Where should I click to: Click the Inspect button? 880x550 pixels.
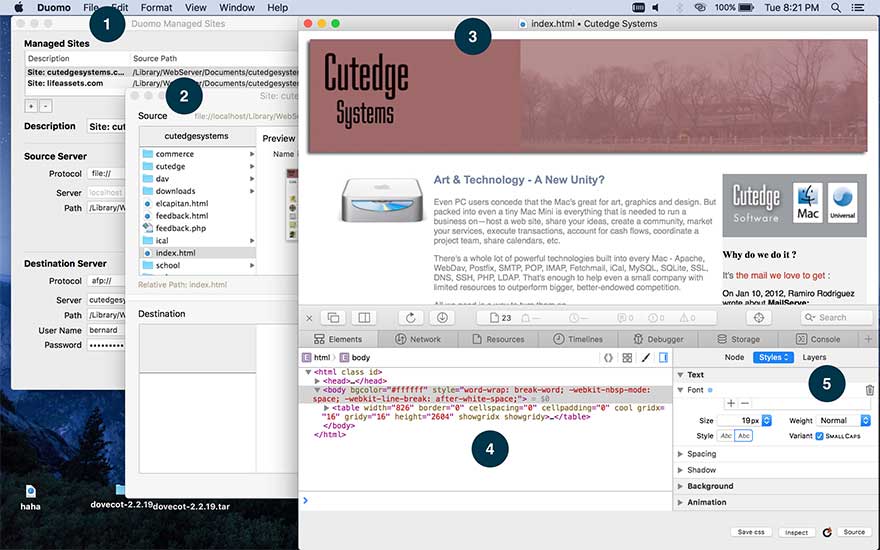tap(795, 532)
